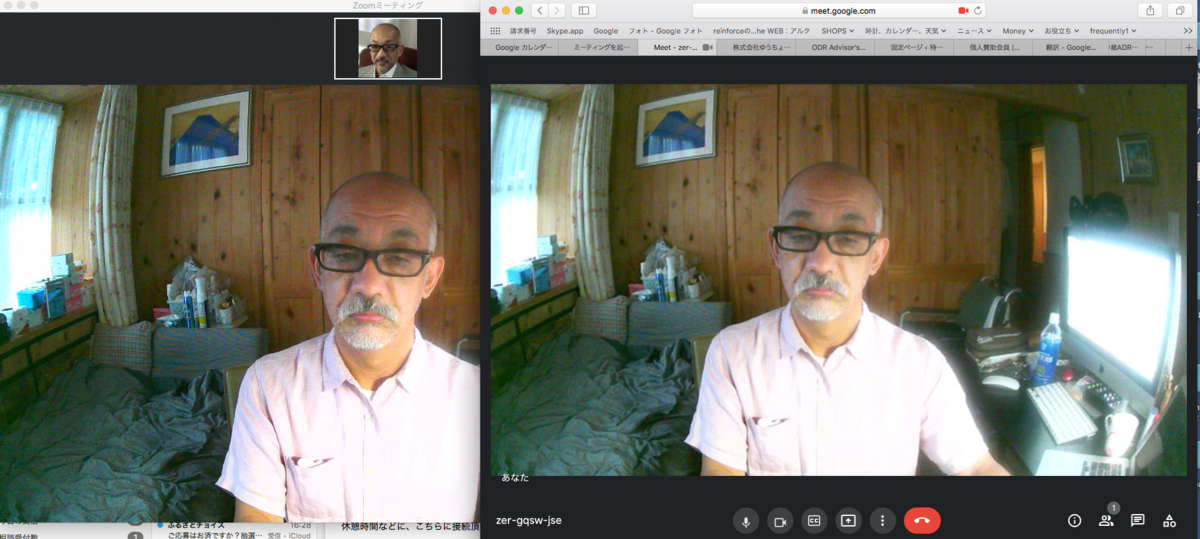Select Meet - zer tab

pyautogui.click(x=677, y=47)
